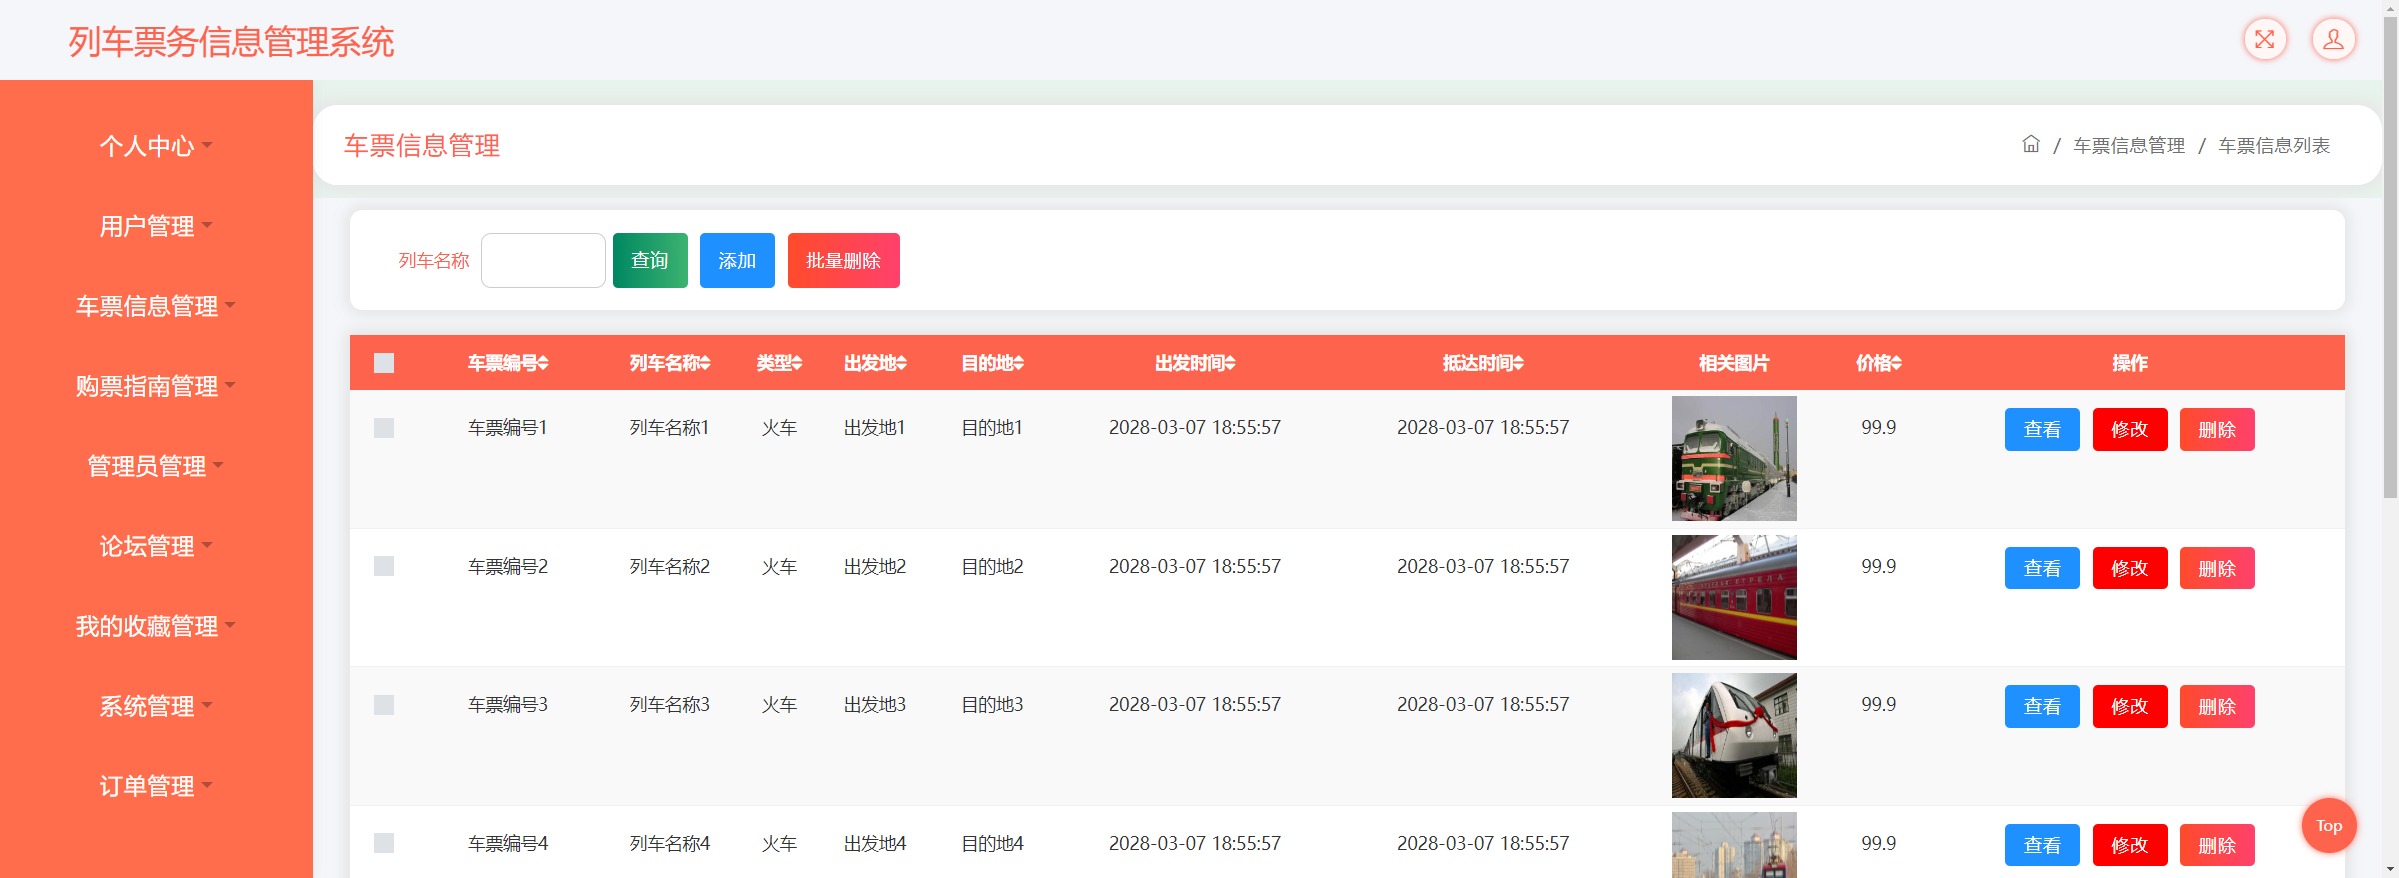Delete 车票编号1 with 删除 button

(x=2217, y=429)
